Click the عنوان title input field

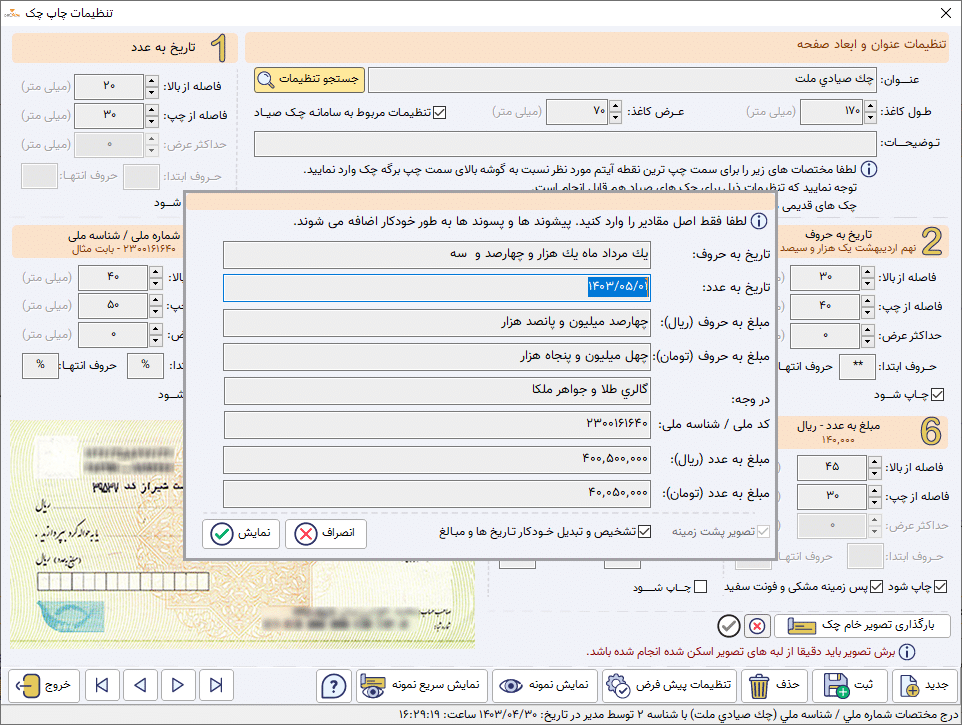[622, 80]
